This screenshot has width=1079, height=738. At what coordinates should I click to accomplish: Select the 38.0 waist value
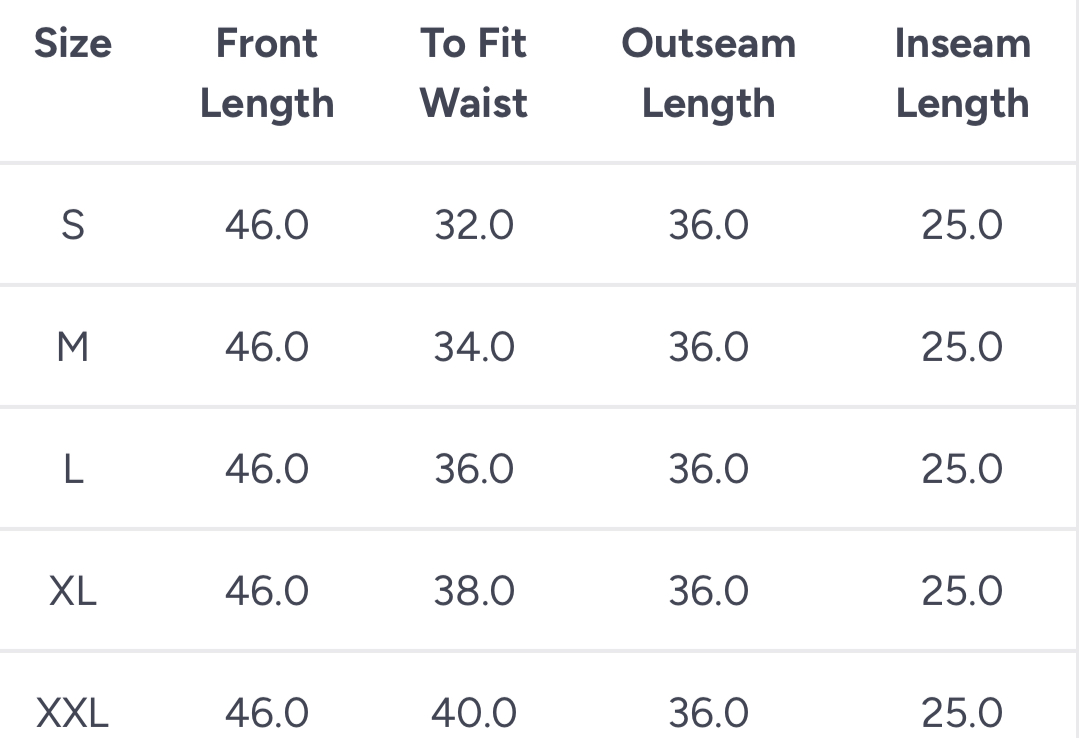474,592
